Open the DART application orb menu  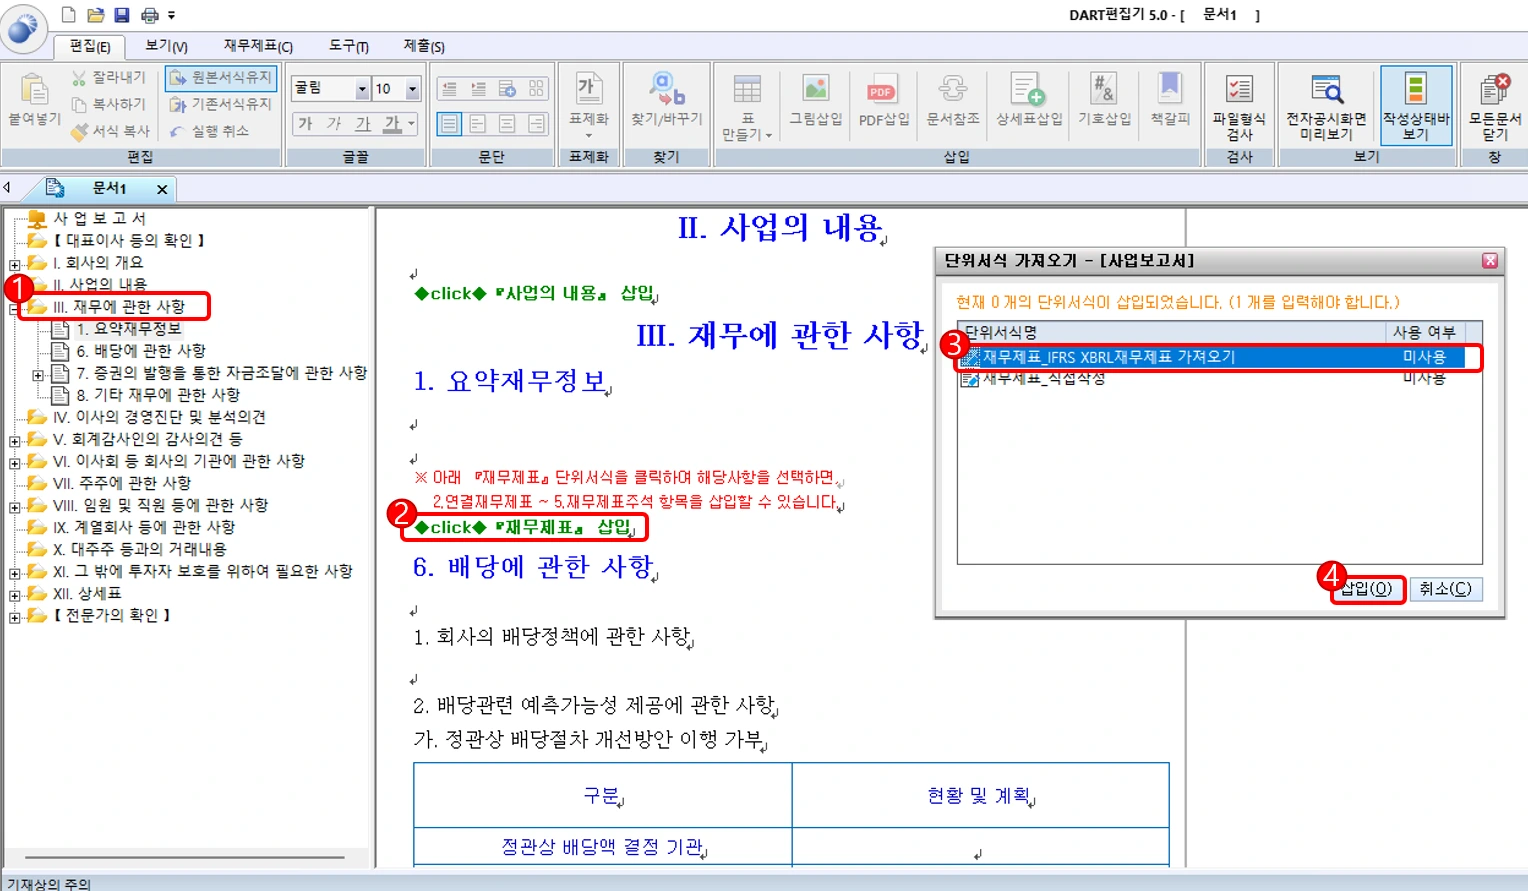22,28
